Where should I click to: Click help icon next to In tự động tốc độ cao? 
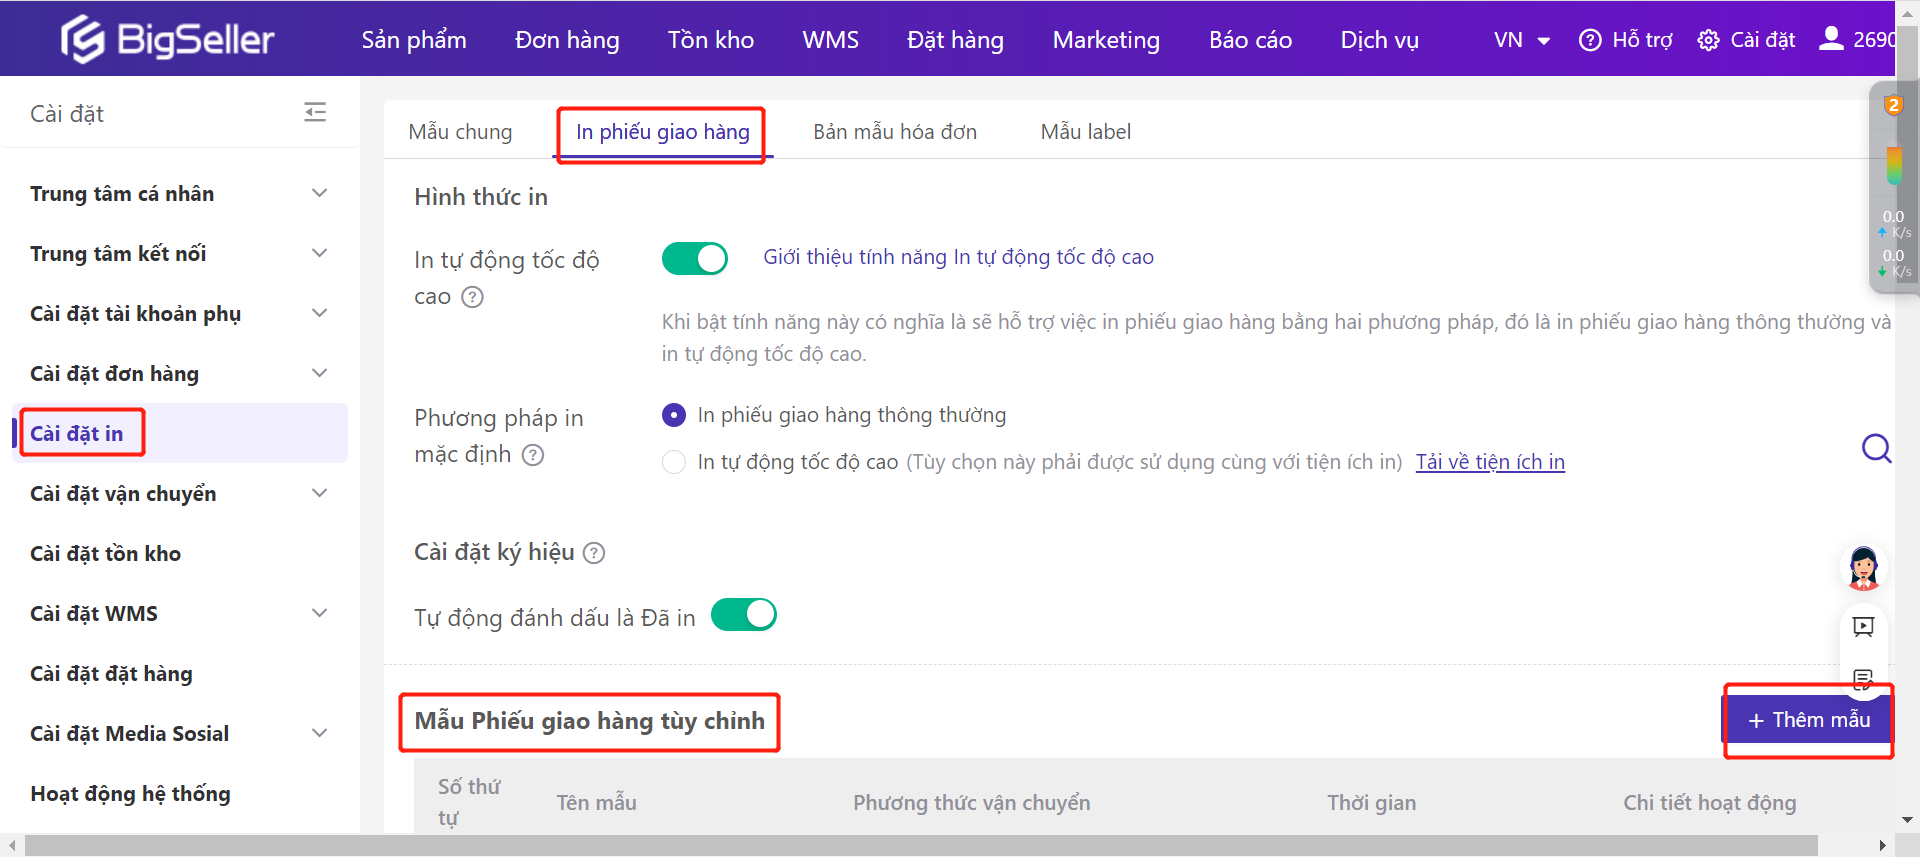472,297
